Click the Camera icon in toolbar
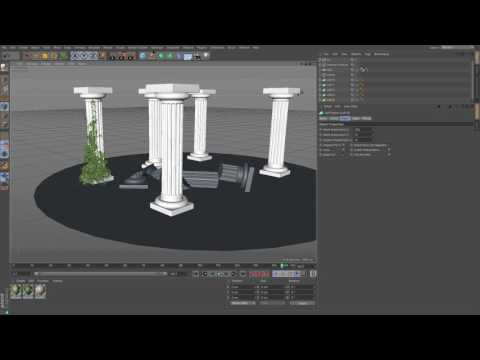Viewport: 480px width, 360px height. tap(197, 56)
